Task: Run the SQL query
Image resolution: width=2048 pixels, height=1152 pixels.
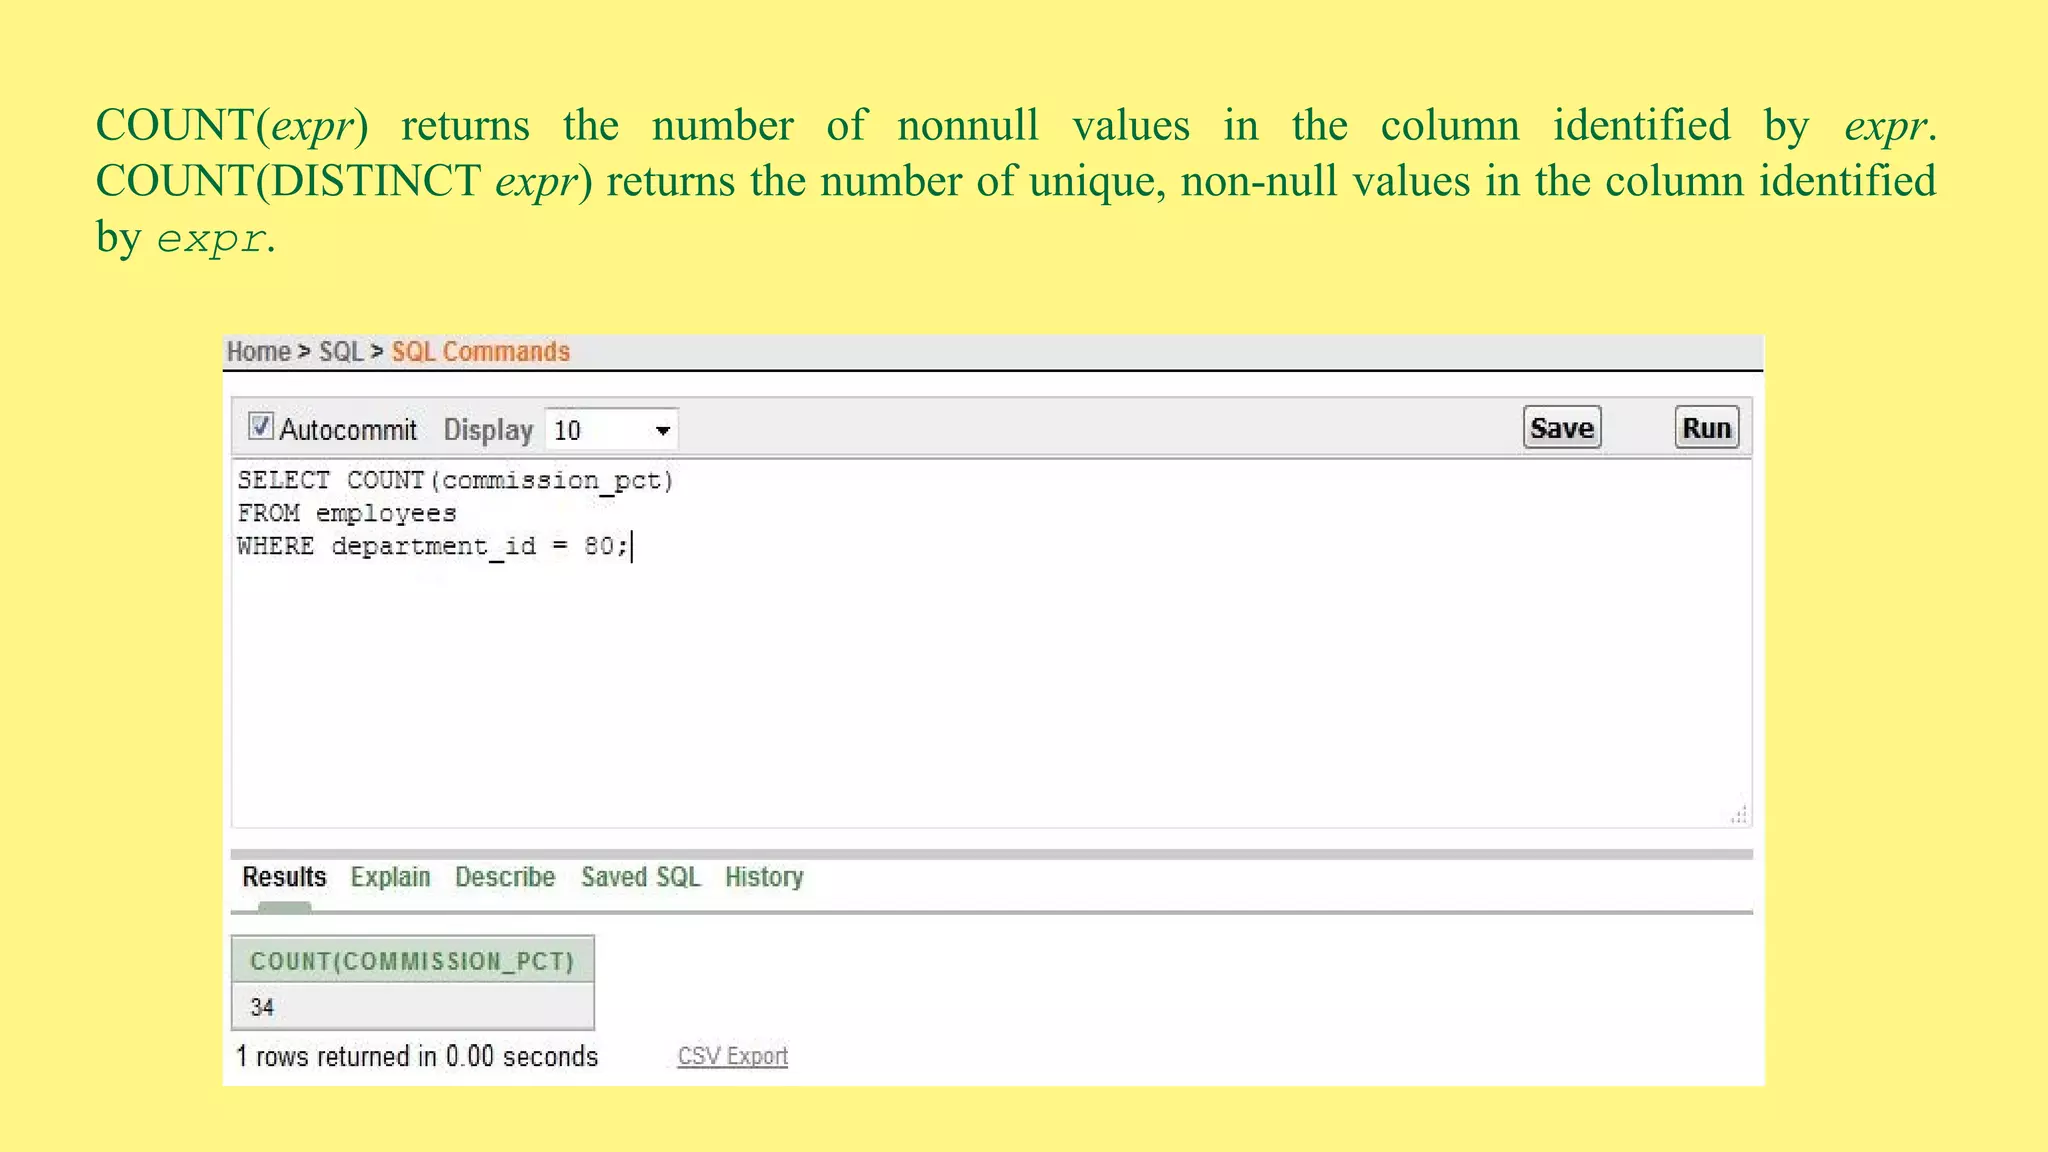Action: [1706, 428]
